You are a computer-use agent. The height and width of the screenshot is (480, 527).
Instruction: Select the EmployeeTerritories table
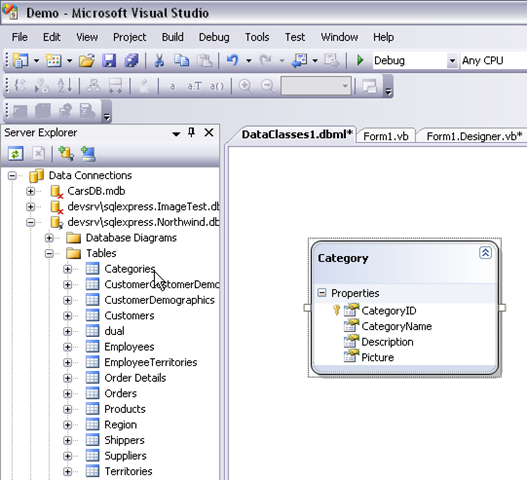[x=151, y=362]
